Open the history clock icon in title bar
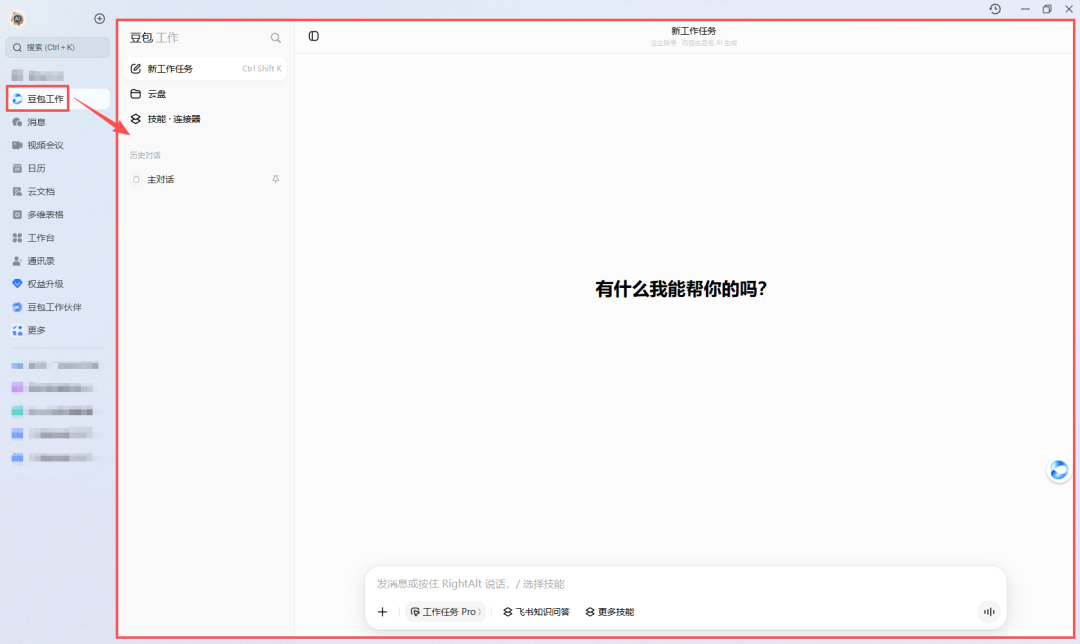Screen dimensions: 1080x644 point(995,9)
